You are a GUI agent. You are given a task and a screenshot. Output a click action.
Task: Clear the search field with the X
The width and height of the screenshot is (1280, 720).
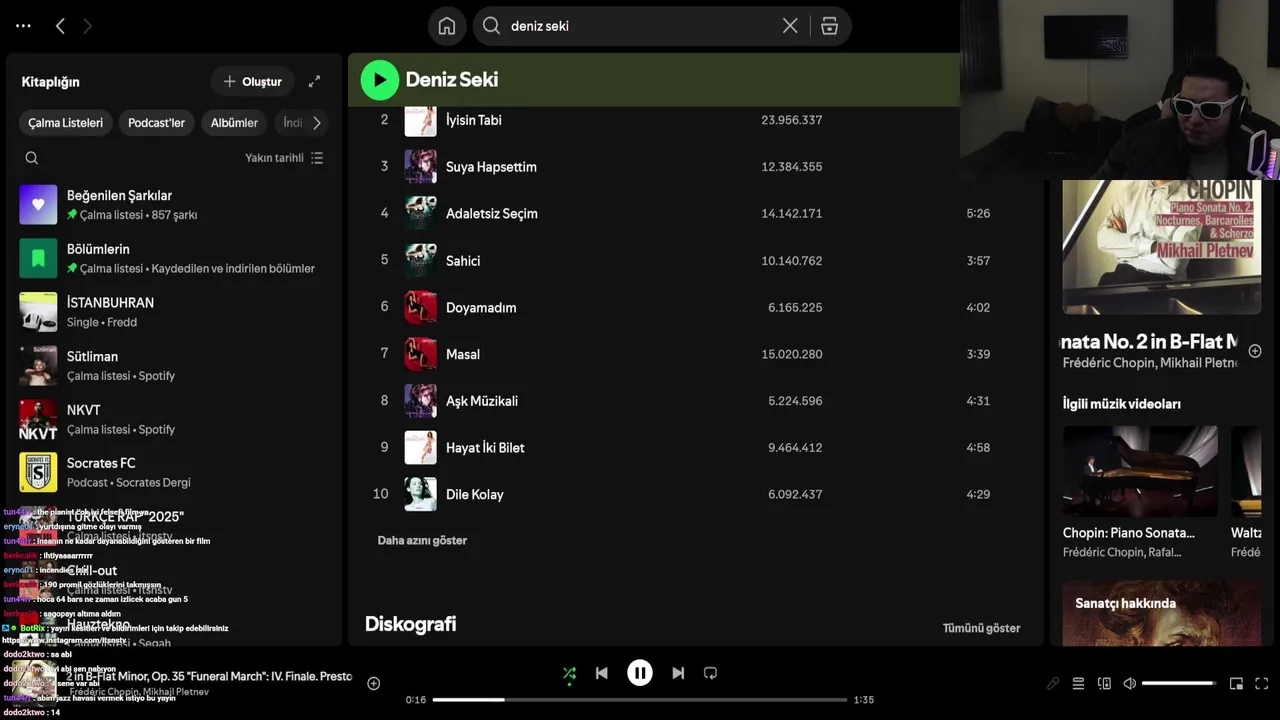pyautogui.click(x=790, y=26)
